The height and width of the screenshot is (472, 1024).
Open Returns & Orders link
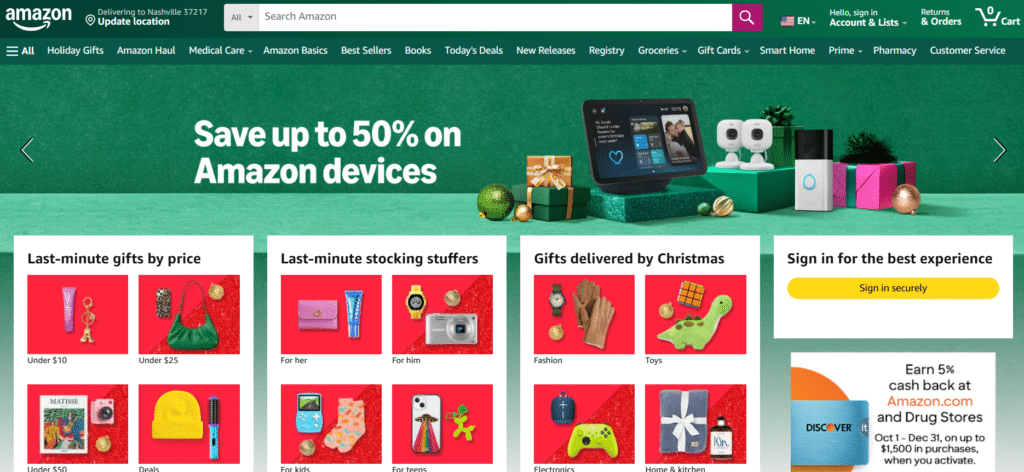point(940,17)
